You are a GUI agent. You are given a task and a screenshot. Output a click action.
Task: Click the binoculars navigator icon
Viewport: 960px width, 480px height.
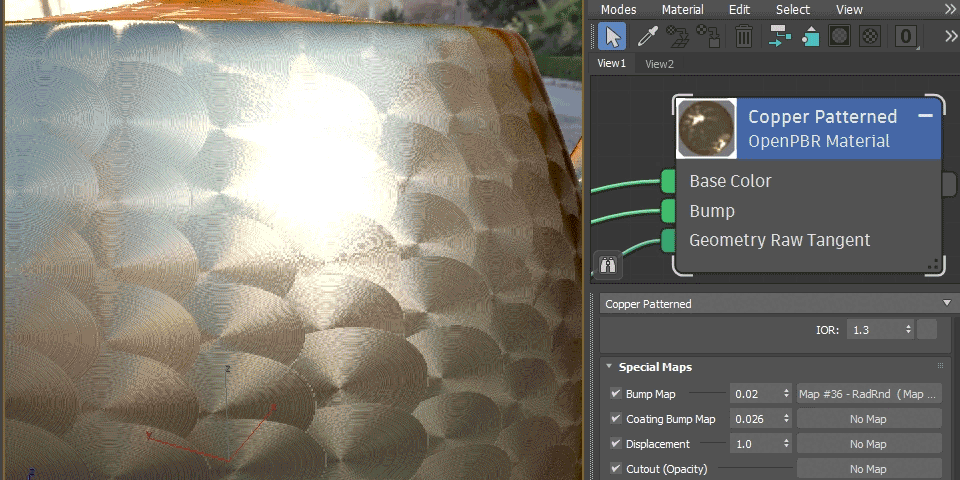pyautogui.click(x=608, y=265)
